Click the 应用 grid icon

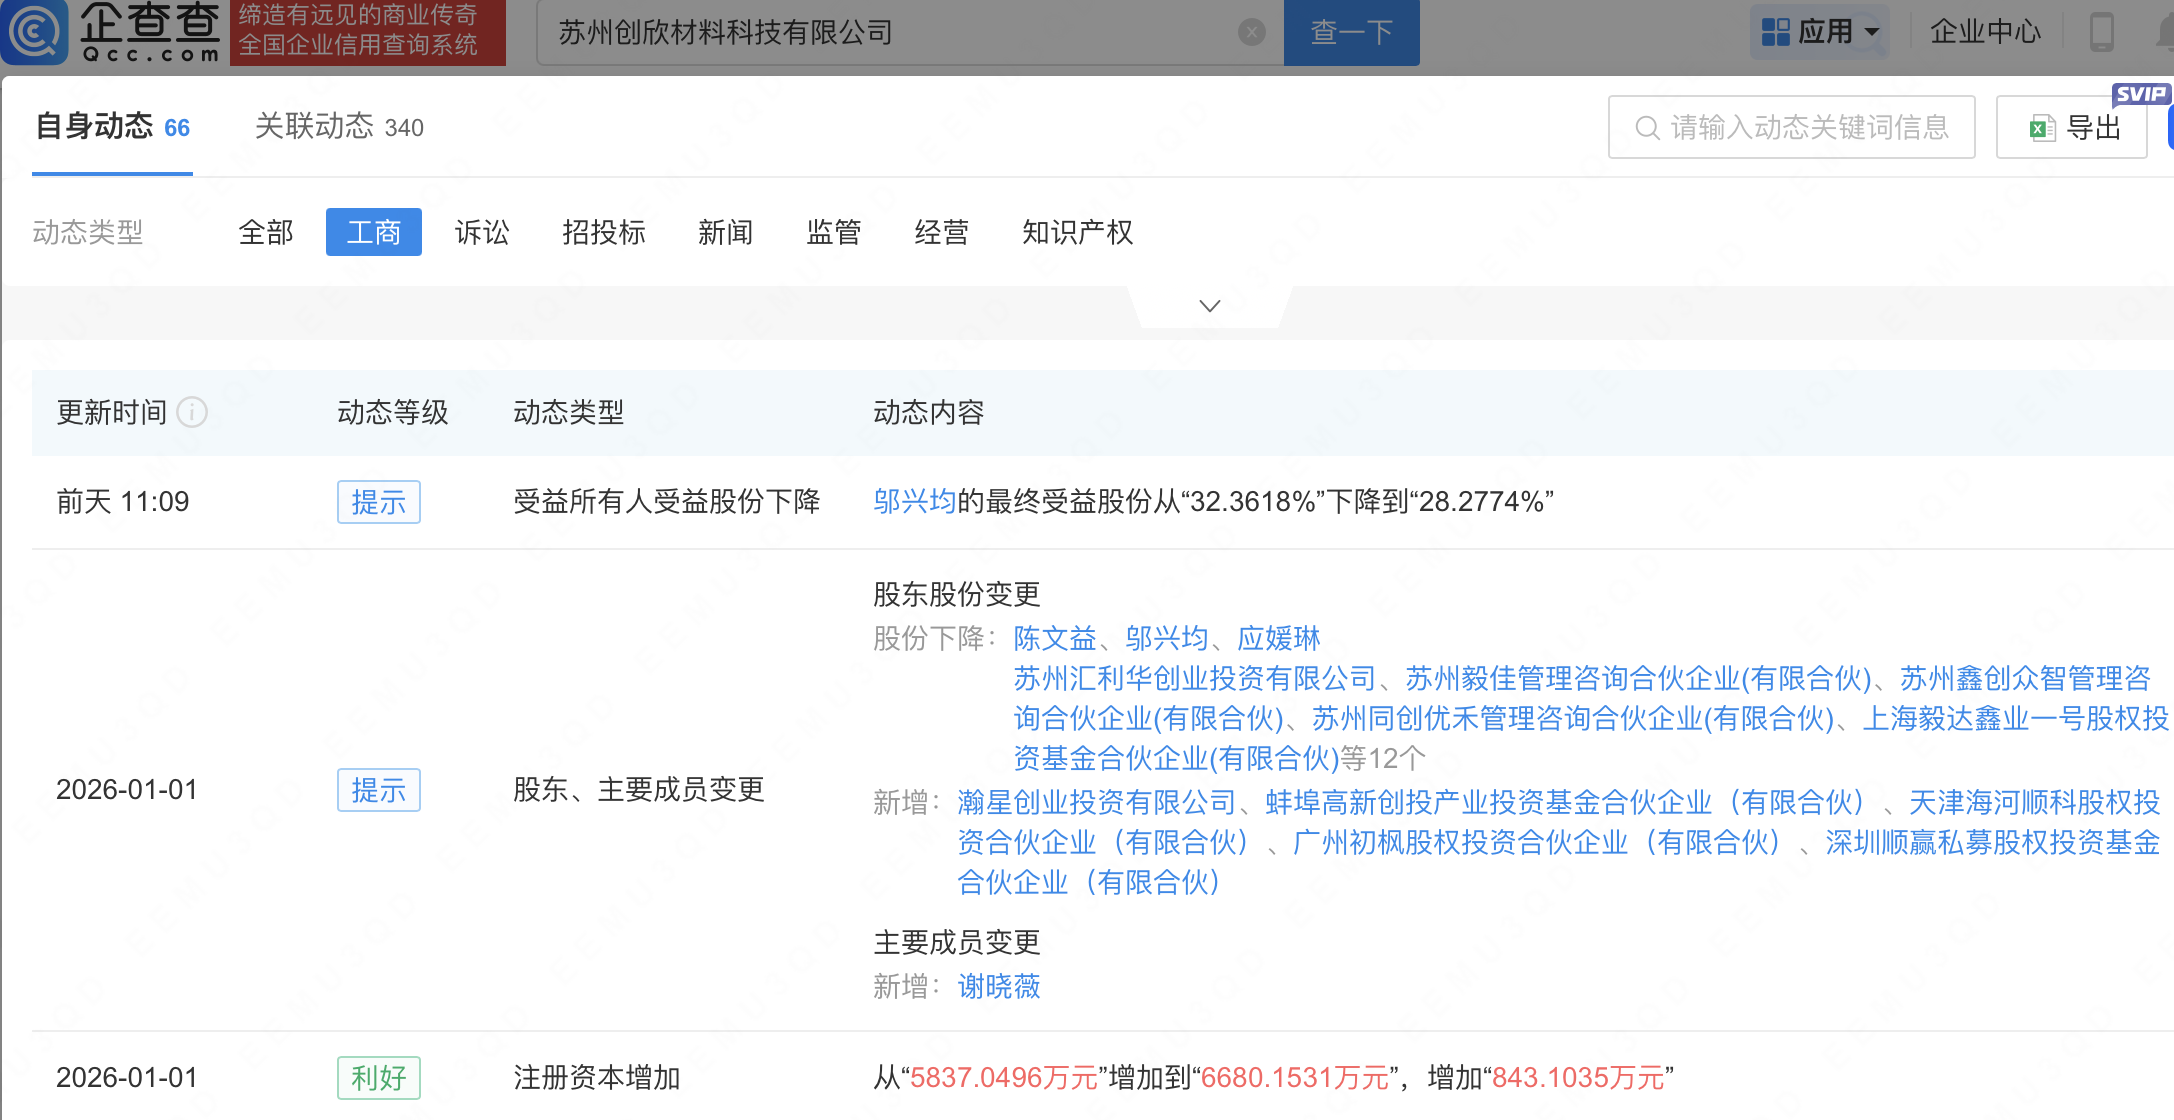click(1775, 32)
